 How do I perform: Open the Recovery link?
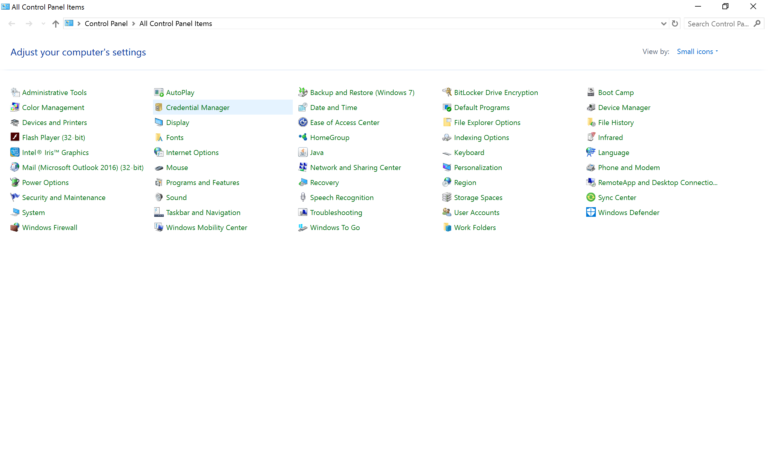[x=324, y=183]
